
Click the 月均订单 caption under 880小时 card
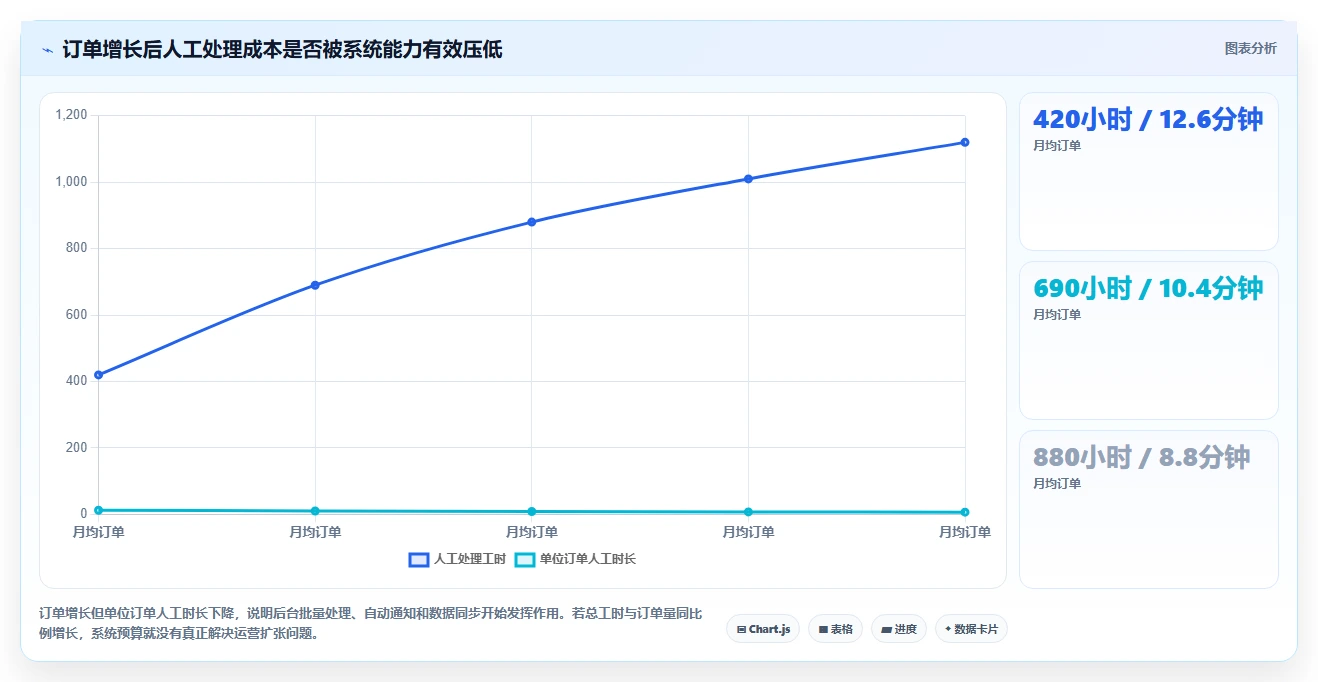click(x=1057, y=483)
